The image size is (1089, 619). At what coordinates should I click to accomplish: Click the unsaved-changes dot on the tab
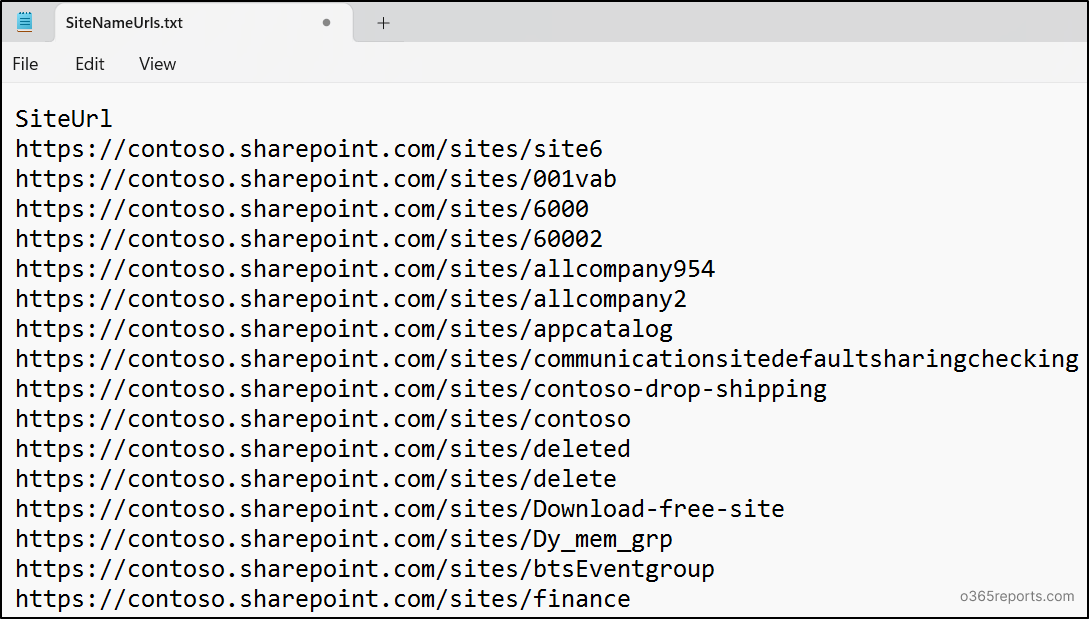326,23
